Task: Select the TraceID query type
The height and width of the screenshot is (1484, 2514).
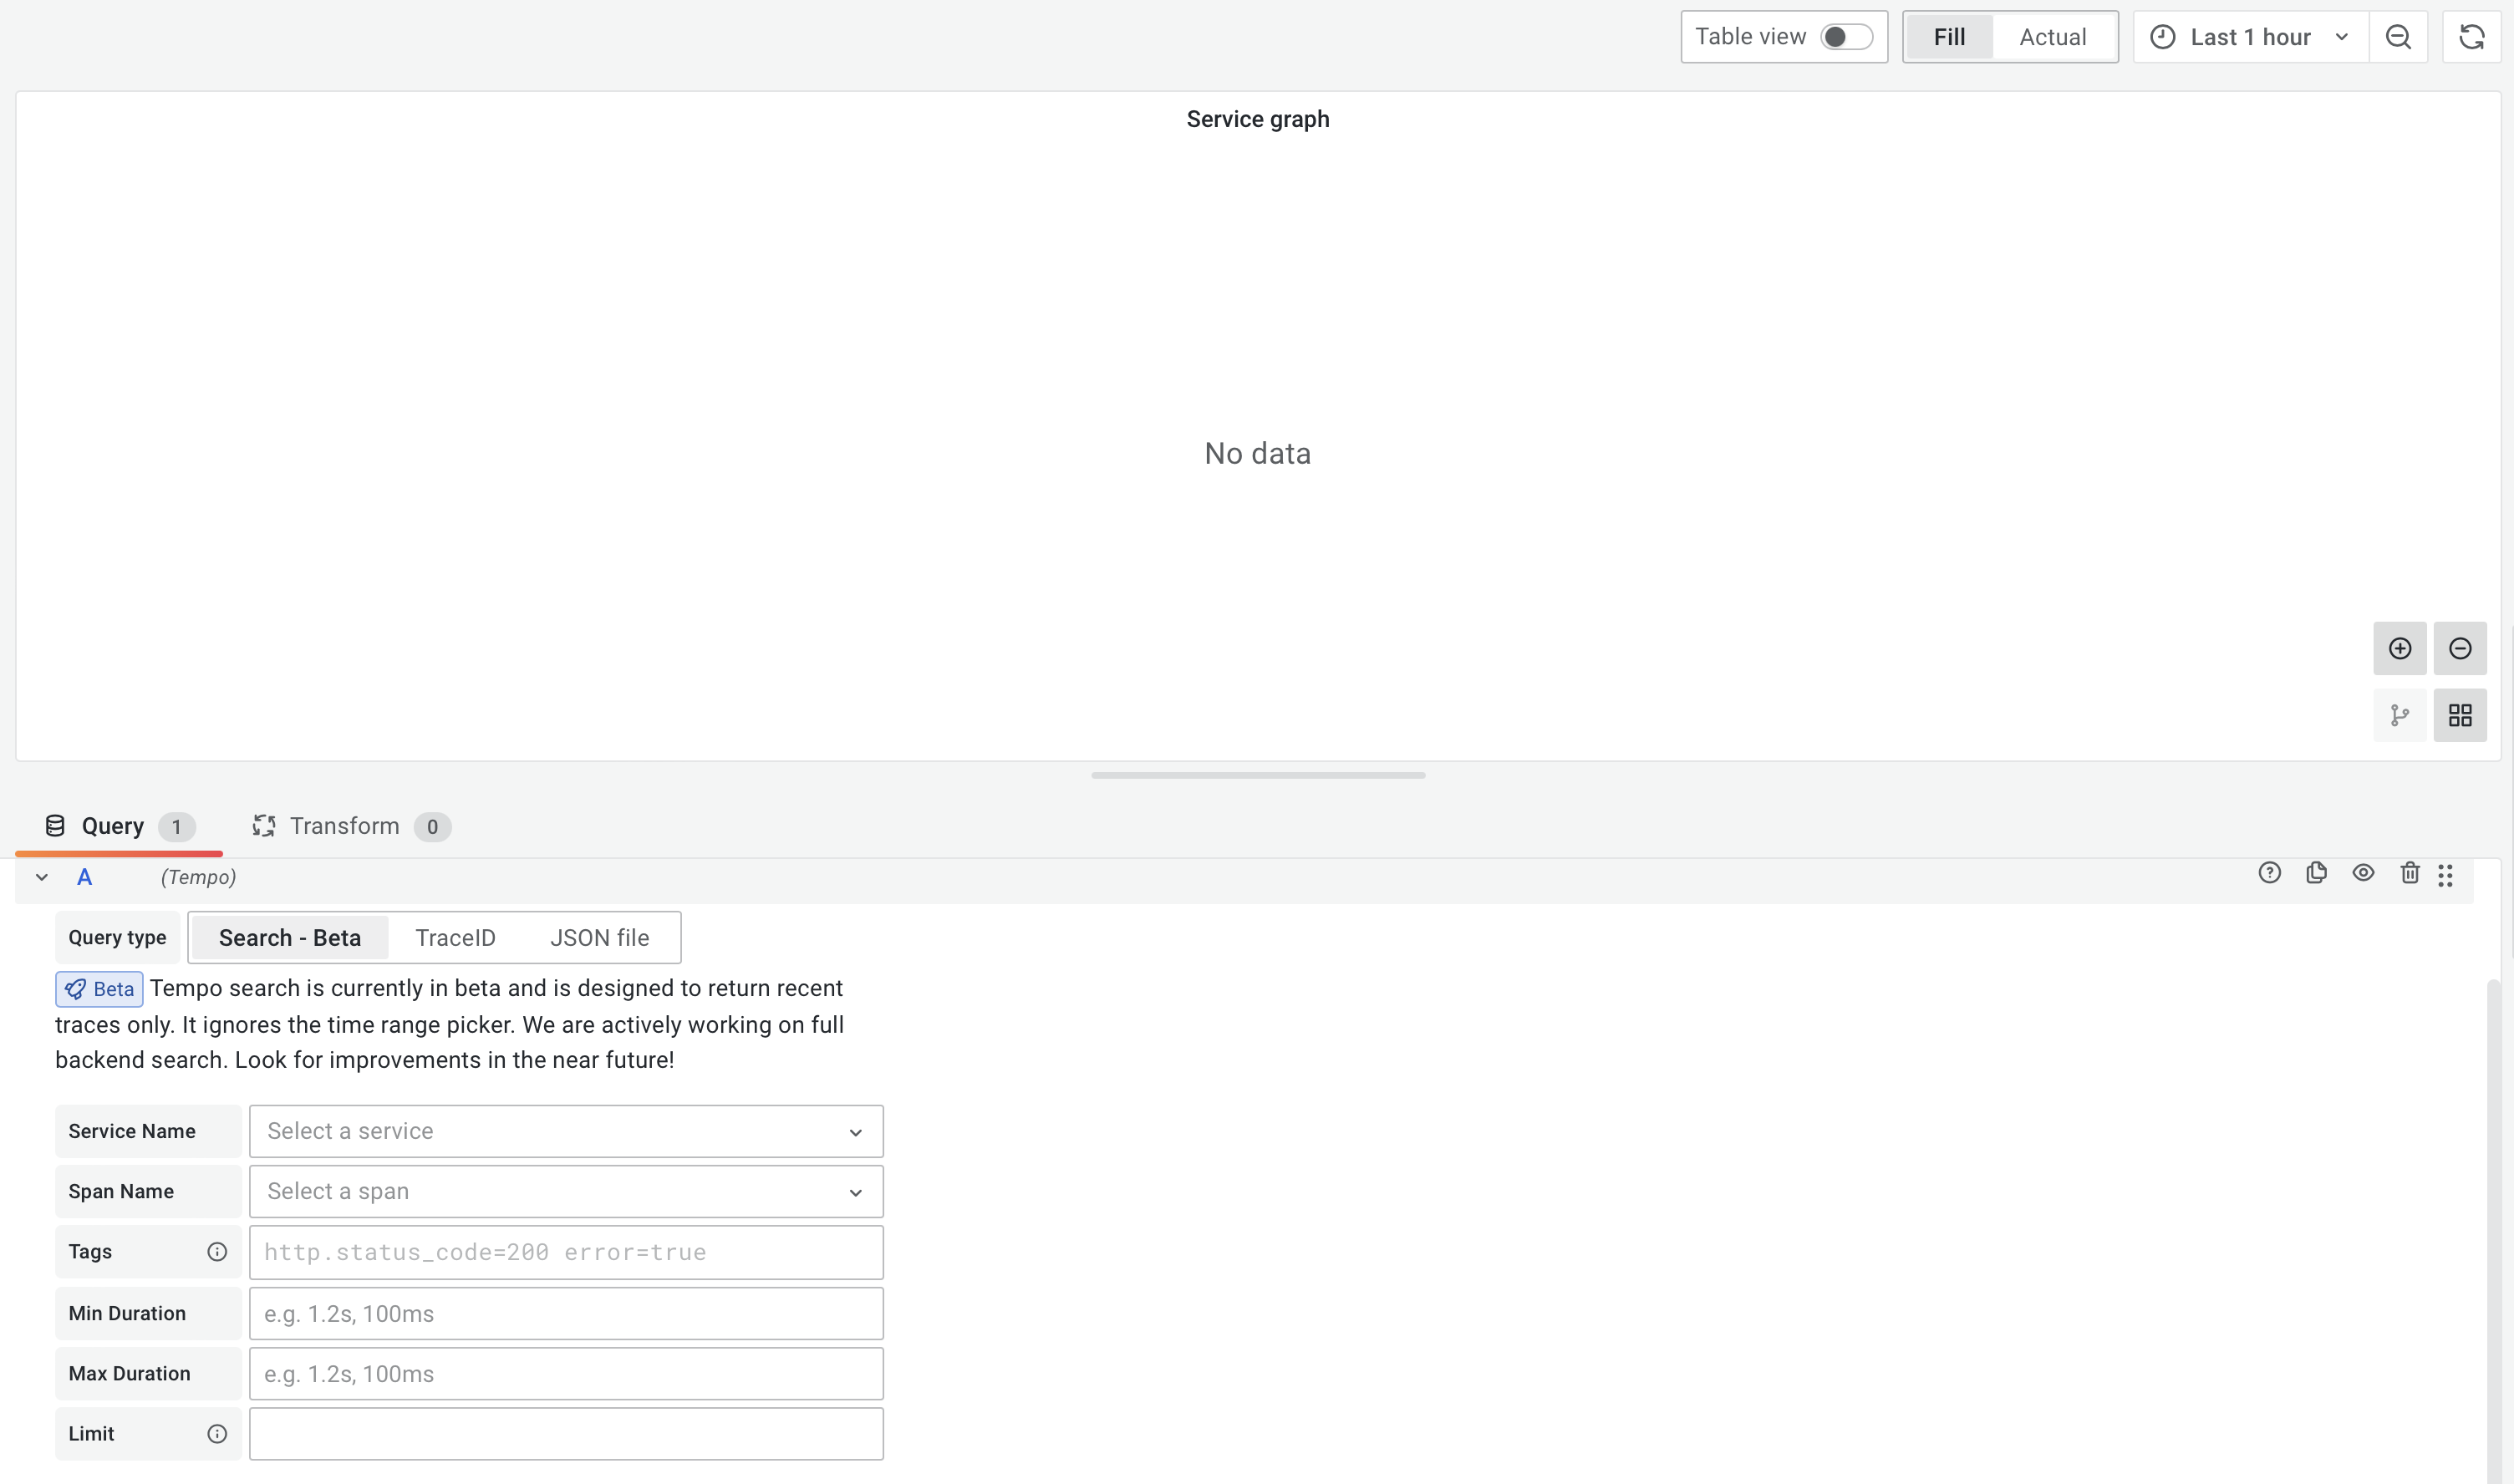Action: [x=455, y=937]
